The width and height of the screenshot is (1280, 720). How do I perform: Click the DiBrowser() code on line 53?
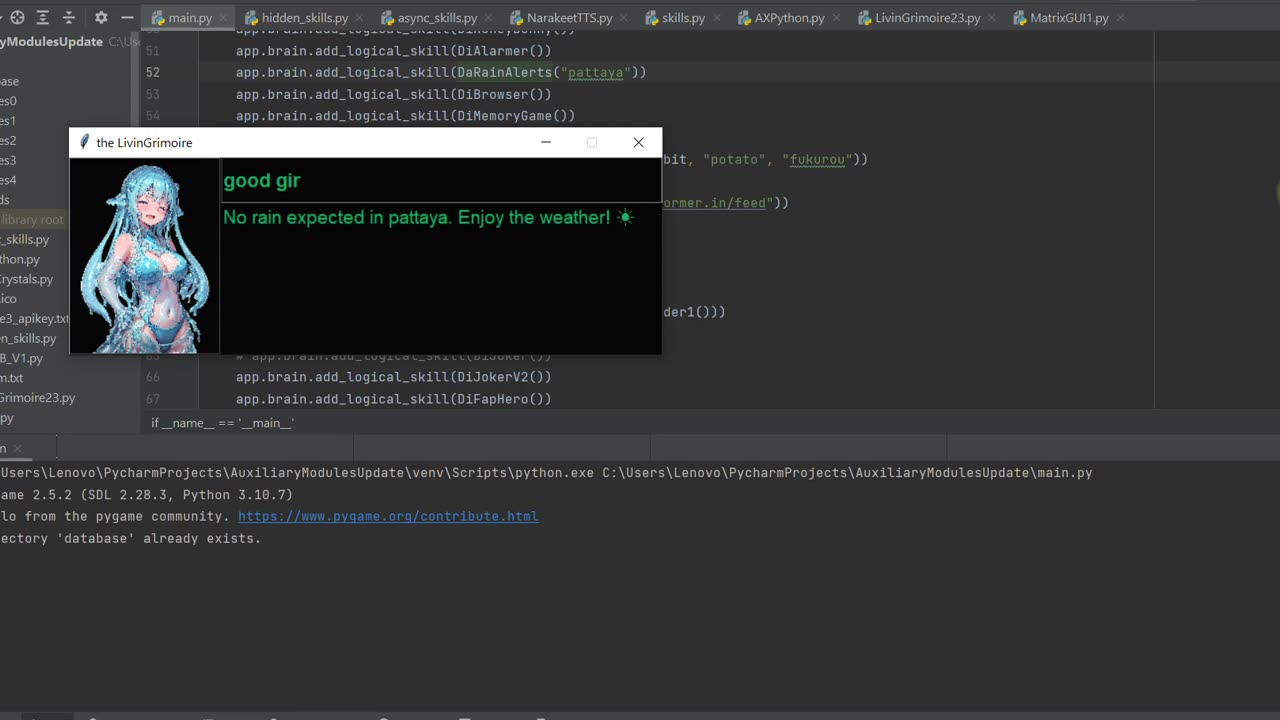coord(394,94)
